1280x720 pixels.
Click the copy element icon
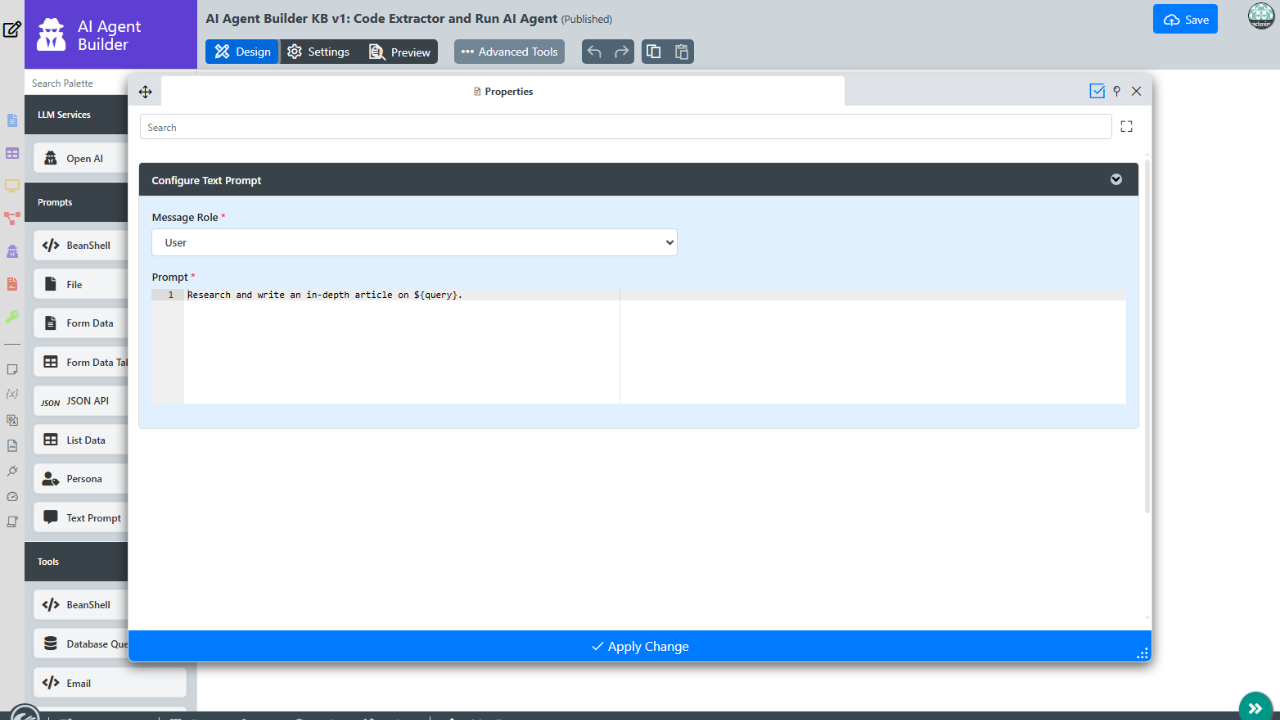click(x=654, y=52)
